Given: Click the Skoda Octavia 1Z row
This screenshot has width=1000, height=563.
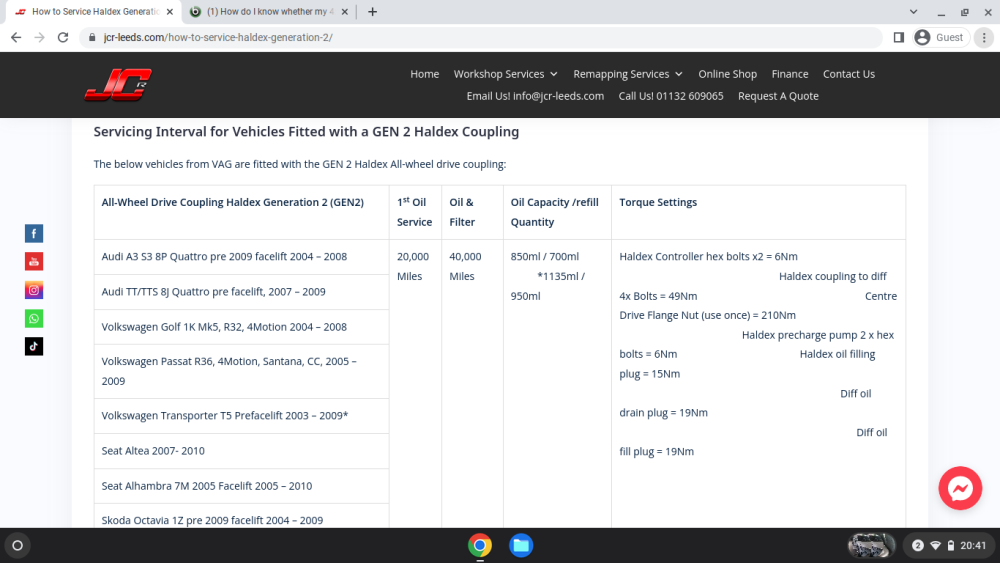Looking at the screenshot, I should coord(242,516).
